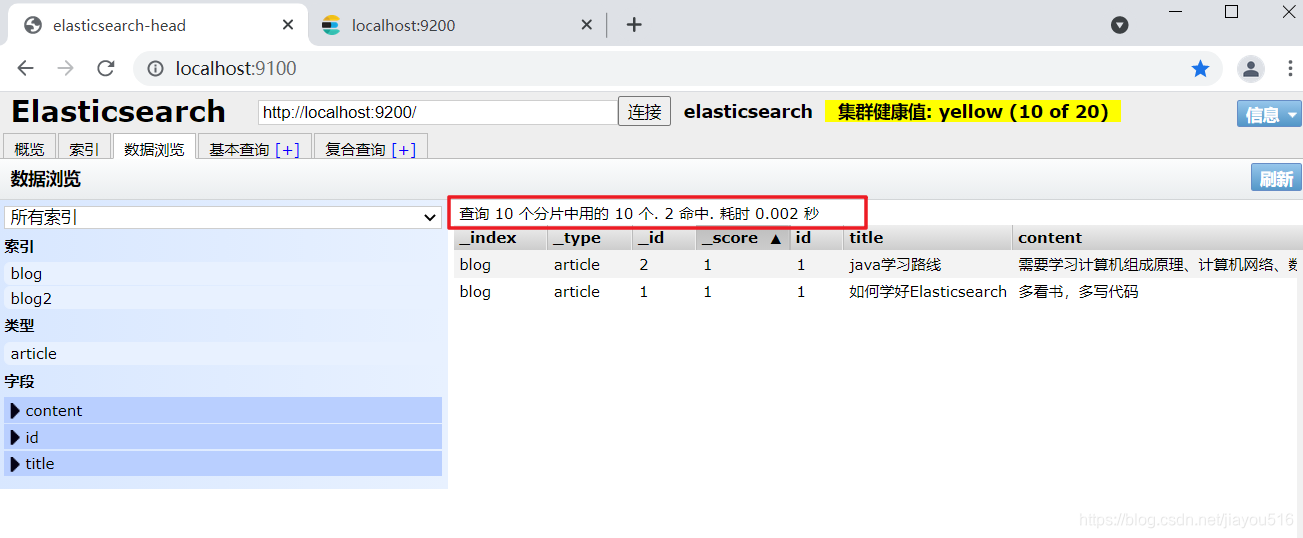Screen dimensions: 1303x538
Task: Go back in browser history
Action: (x=26, y=68)
